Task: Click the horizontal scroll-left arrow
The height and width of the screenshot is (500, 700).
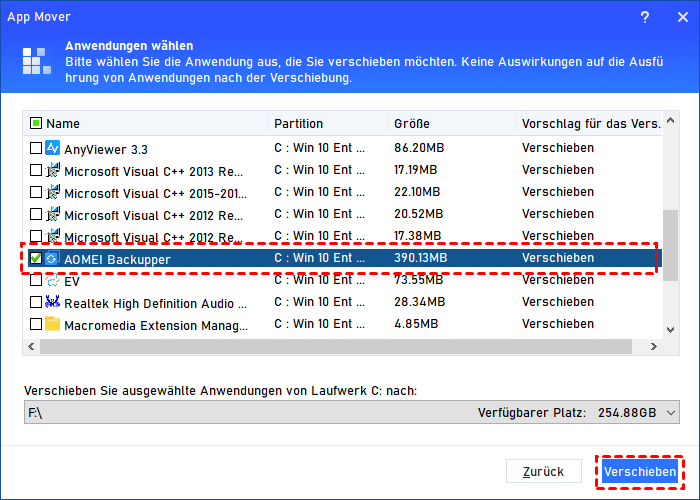Action: (31, 346)
